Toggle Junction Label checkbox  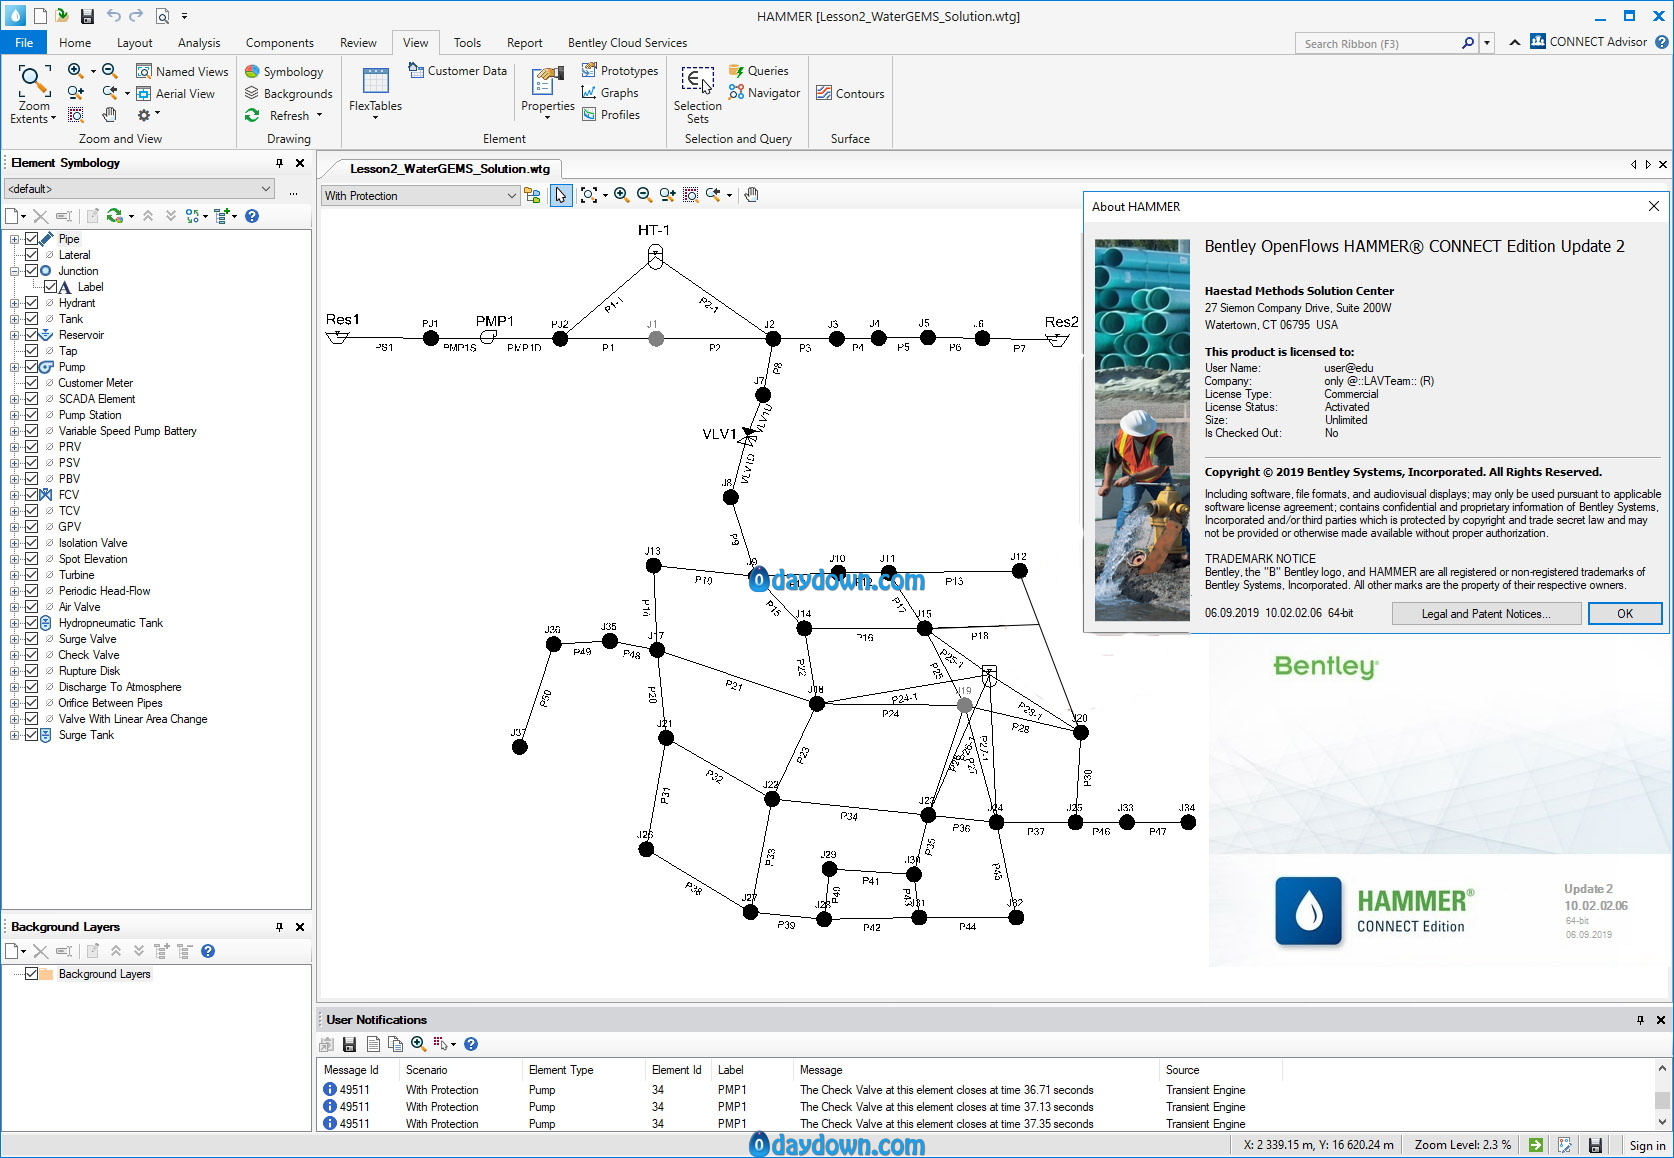click(x=50, y=287)
